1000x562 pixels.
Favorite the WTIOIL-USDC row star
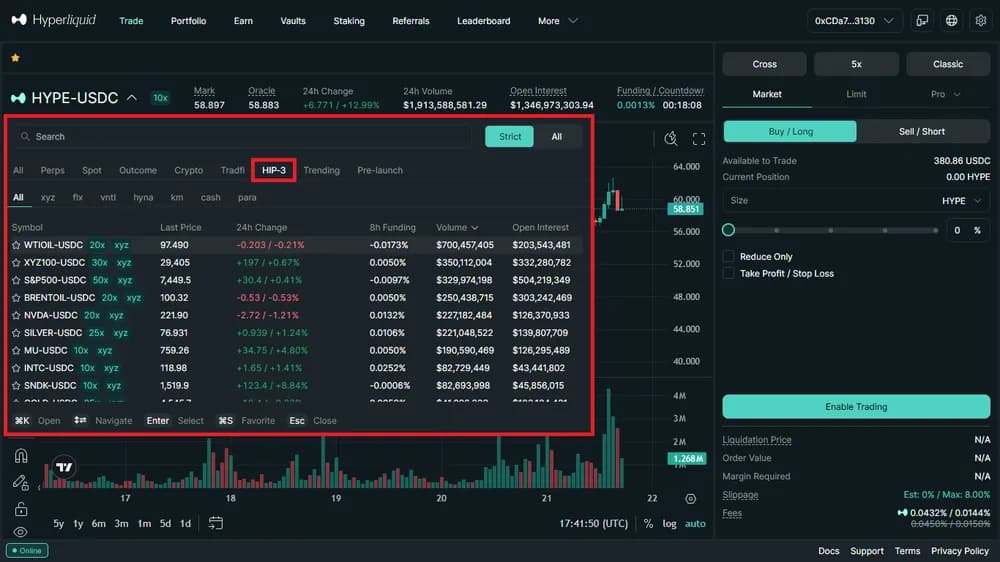click(x=16, y=245)
